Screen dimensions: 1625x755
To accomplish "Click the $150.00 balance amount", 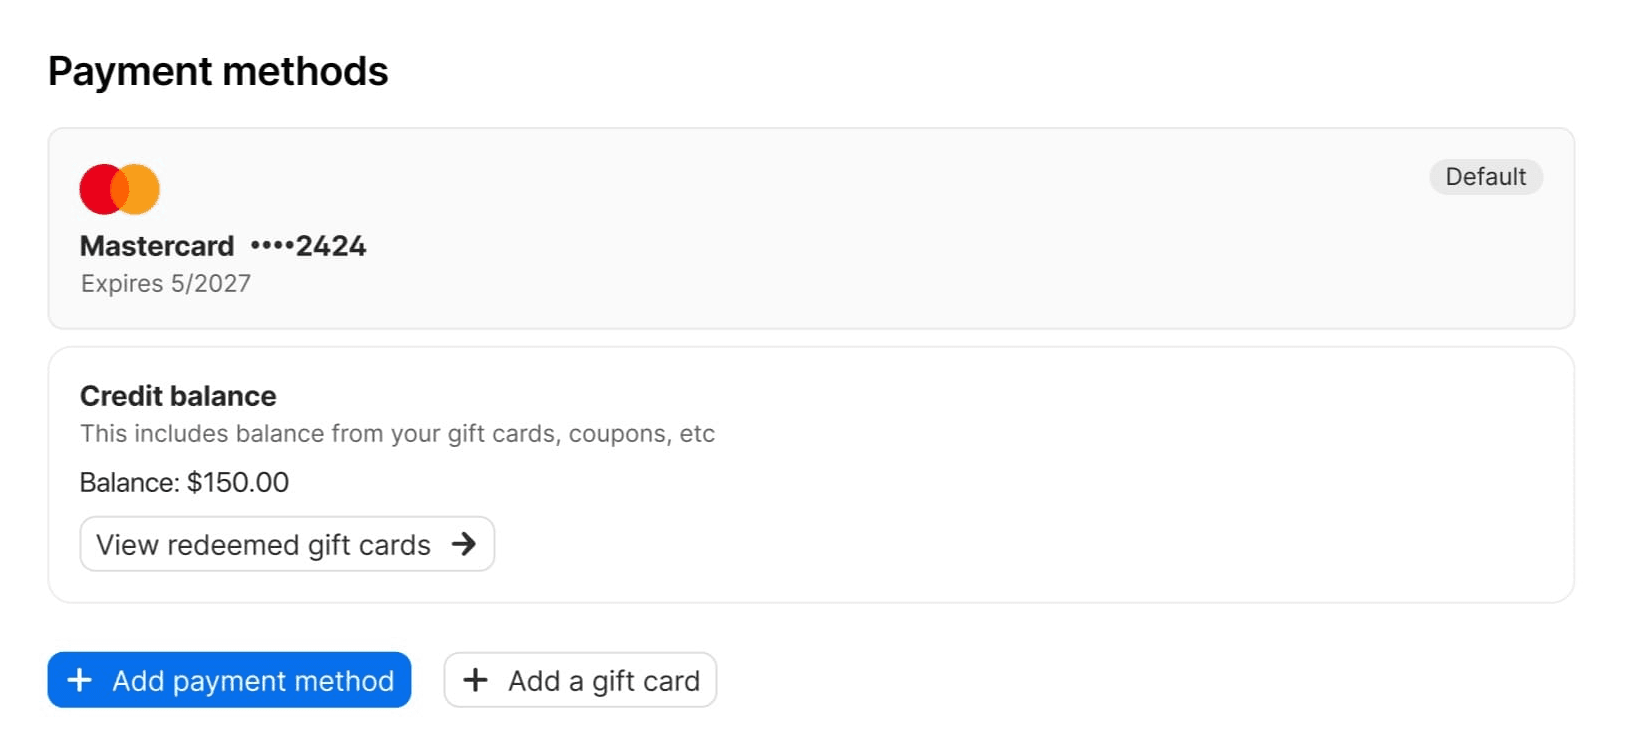I will 238,483.
